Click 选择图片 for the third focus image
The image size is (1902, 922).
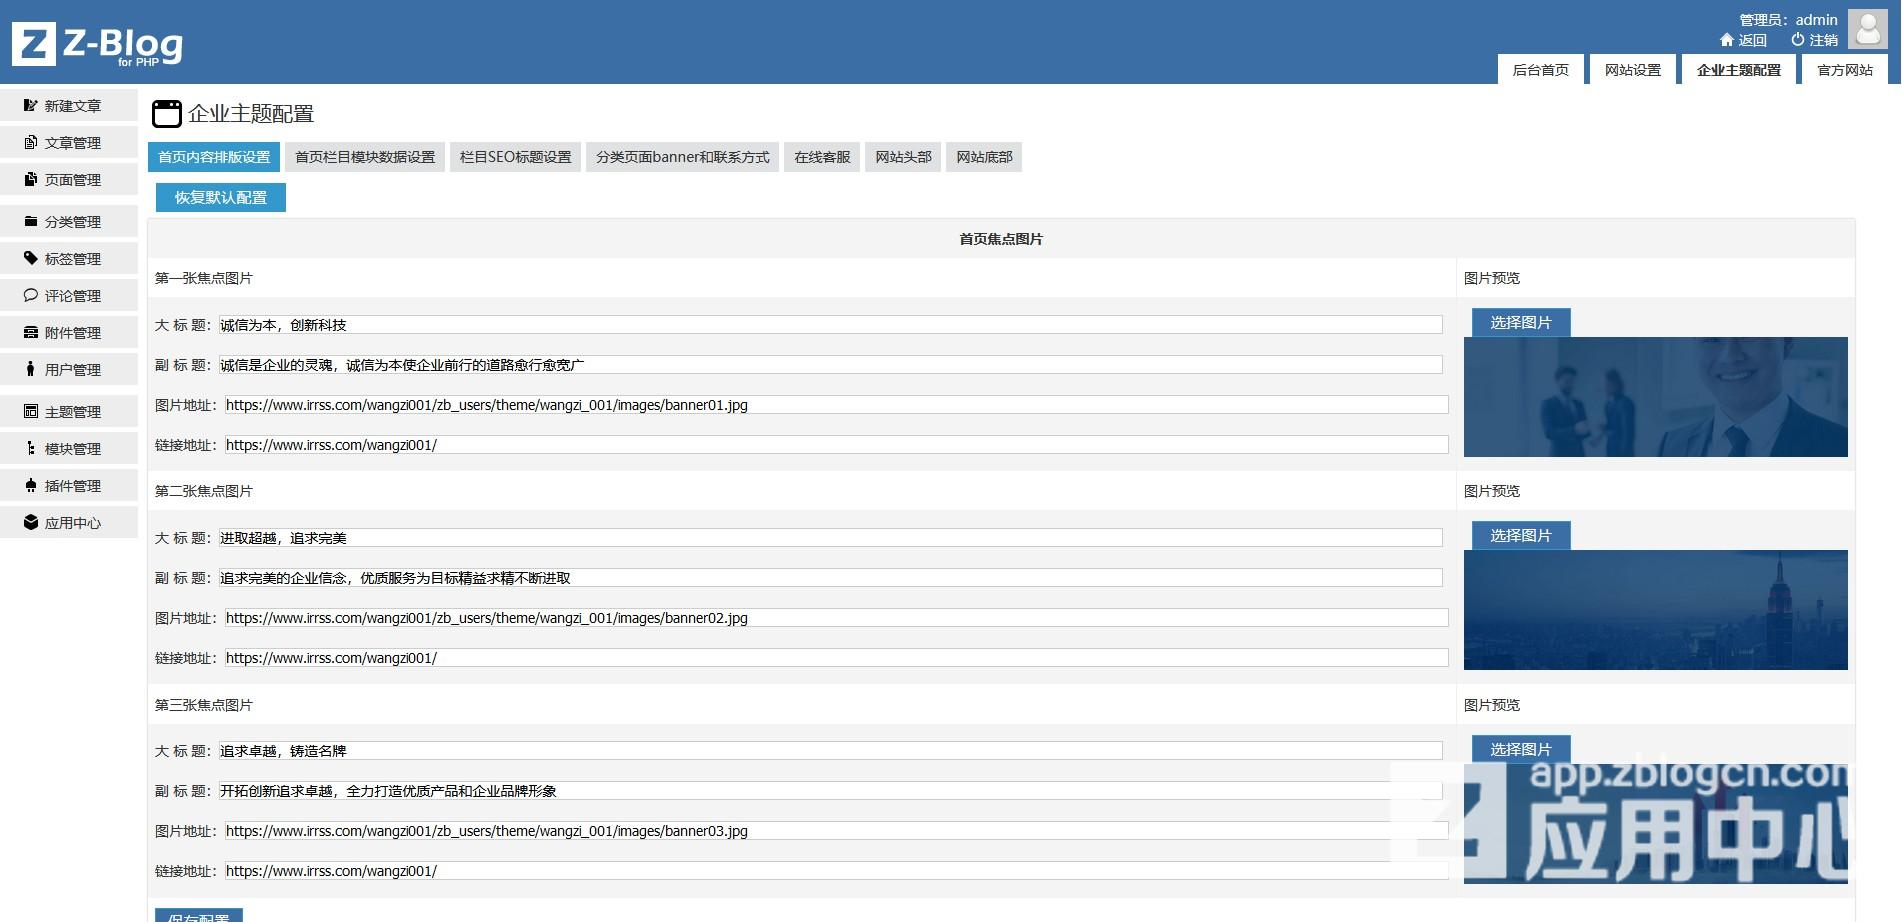click(1520, 749)
